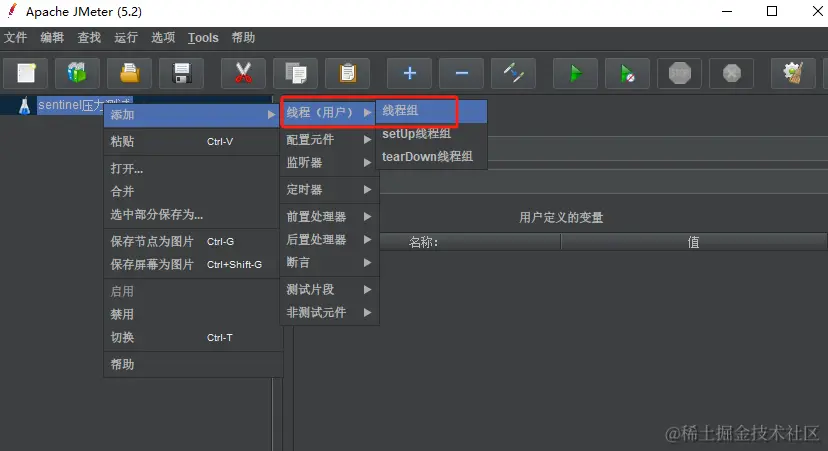Expand the 配置元件 submenu

[330, 139]
